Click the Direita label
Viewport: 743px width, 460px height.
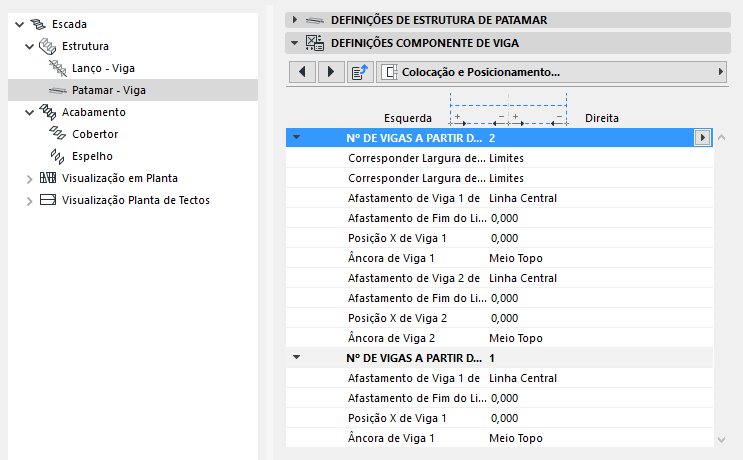(602, 118)
